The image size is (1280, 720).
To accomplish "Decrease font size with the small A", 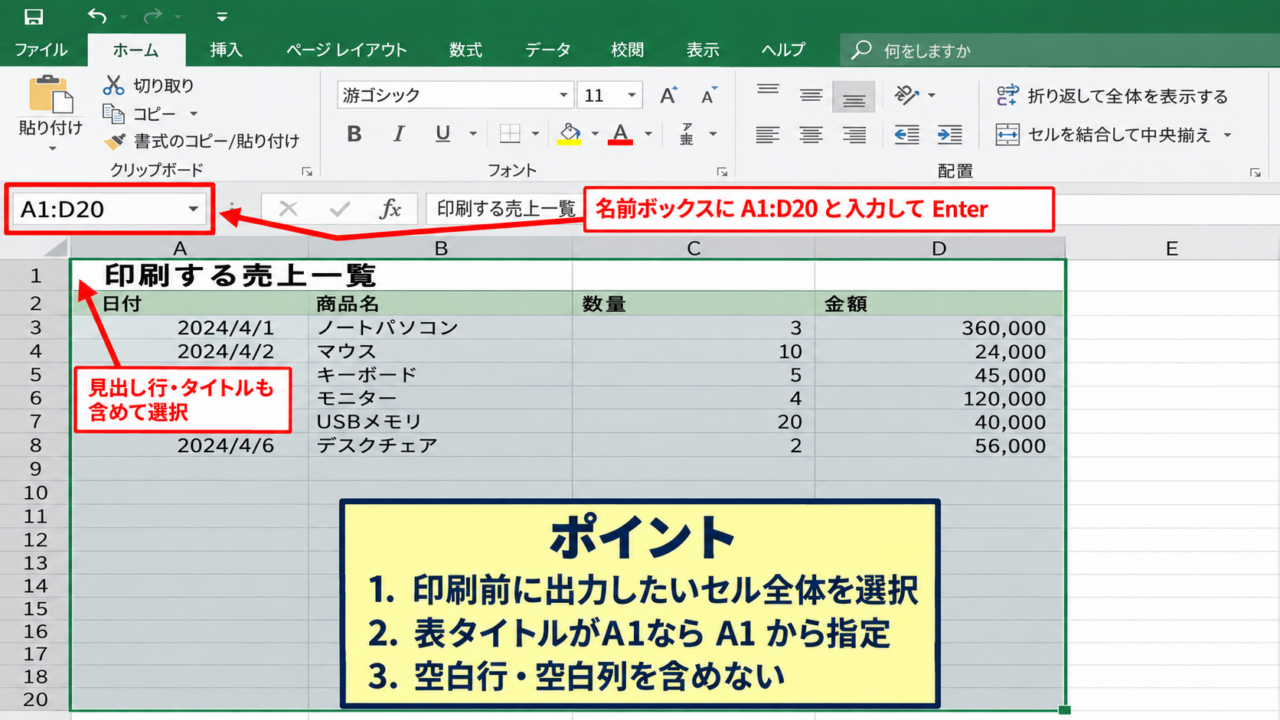I will pos(709,96).
